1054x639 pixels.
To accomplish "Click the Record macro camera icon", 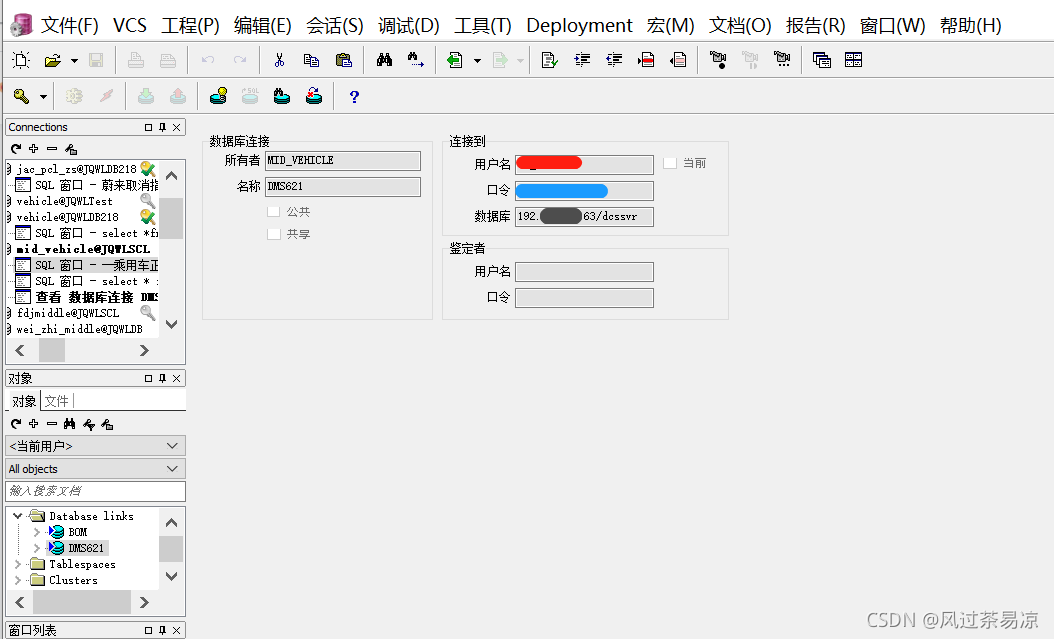I will click(718, 60).
